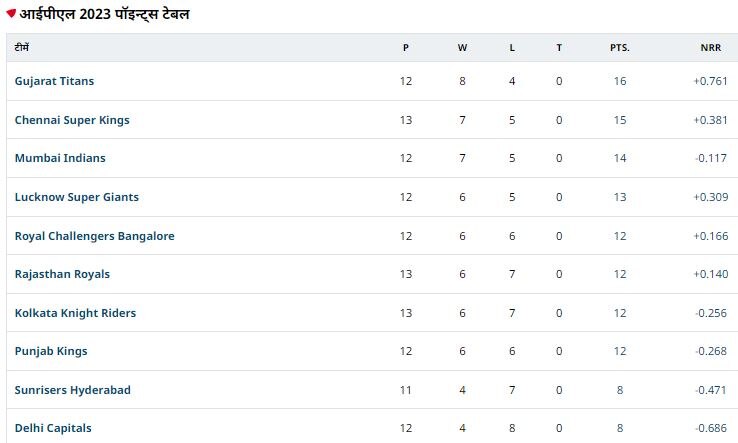
Task: Open the Gujarat Titans team link
Action: 54,81
